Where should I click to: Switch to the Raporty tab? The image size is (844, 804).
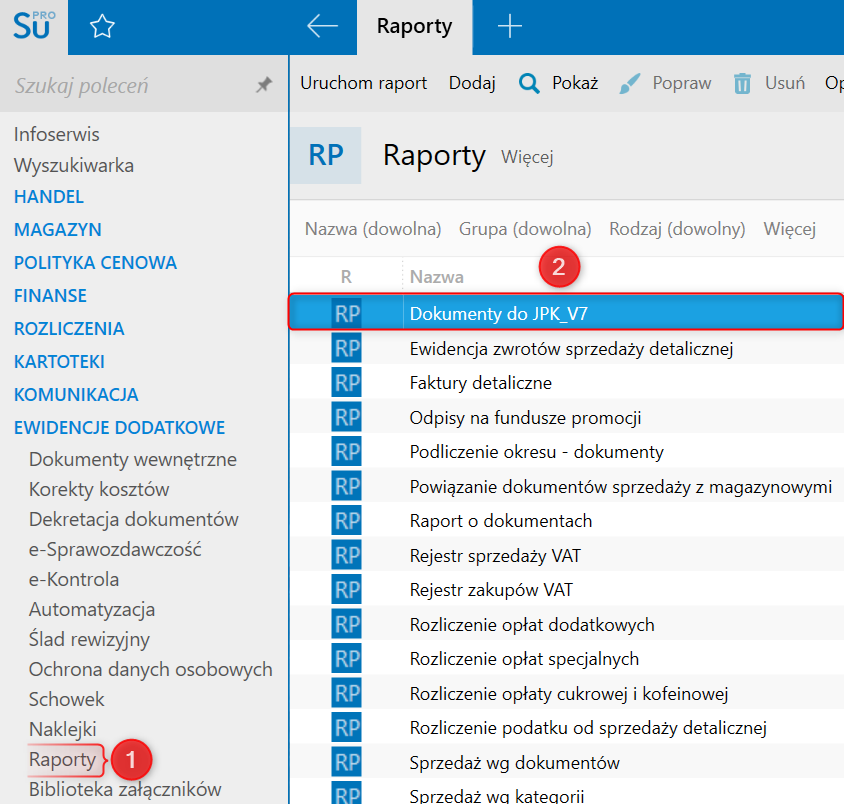(414, 27)
